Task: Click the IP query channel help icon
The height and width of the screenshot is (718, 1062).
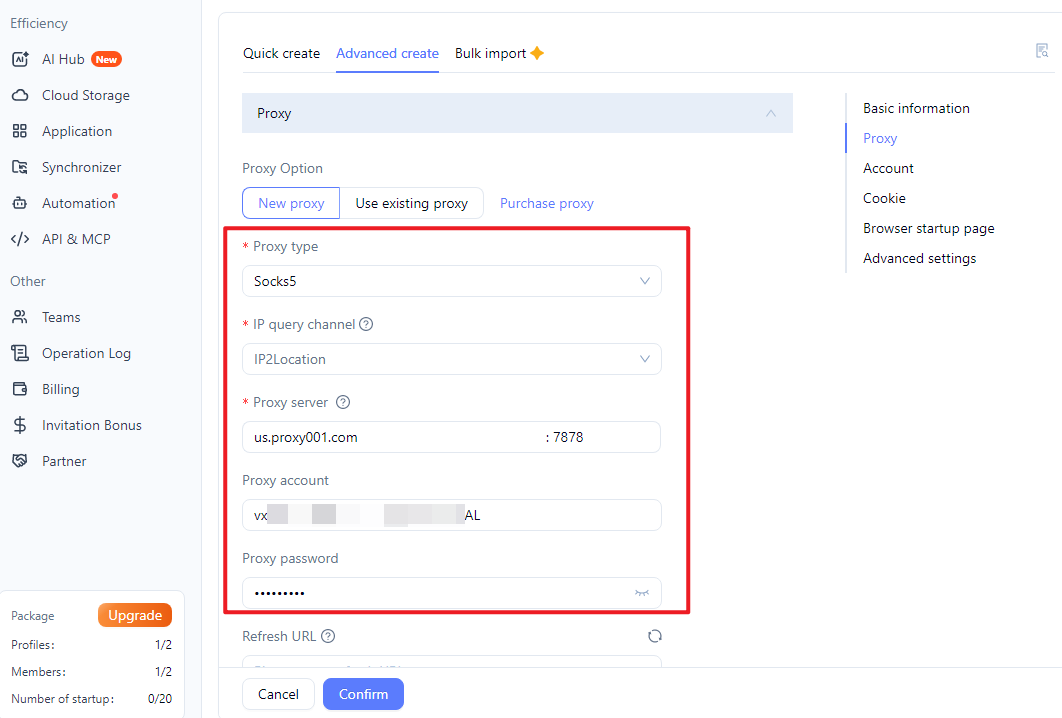Action: tap(366, 324)
